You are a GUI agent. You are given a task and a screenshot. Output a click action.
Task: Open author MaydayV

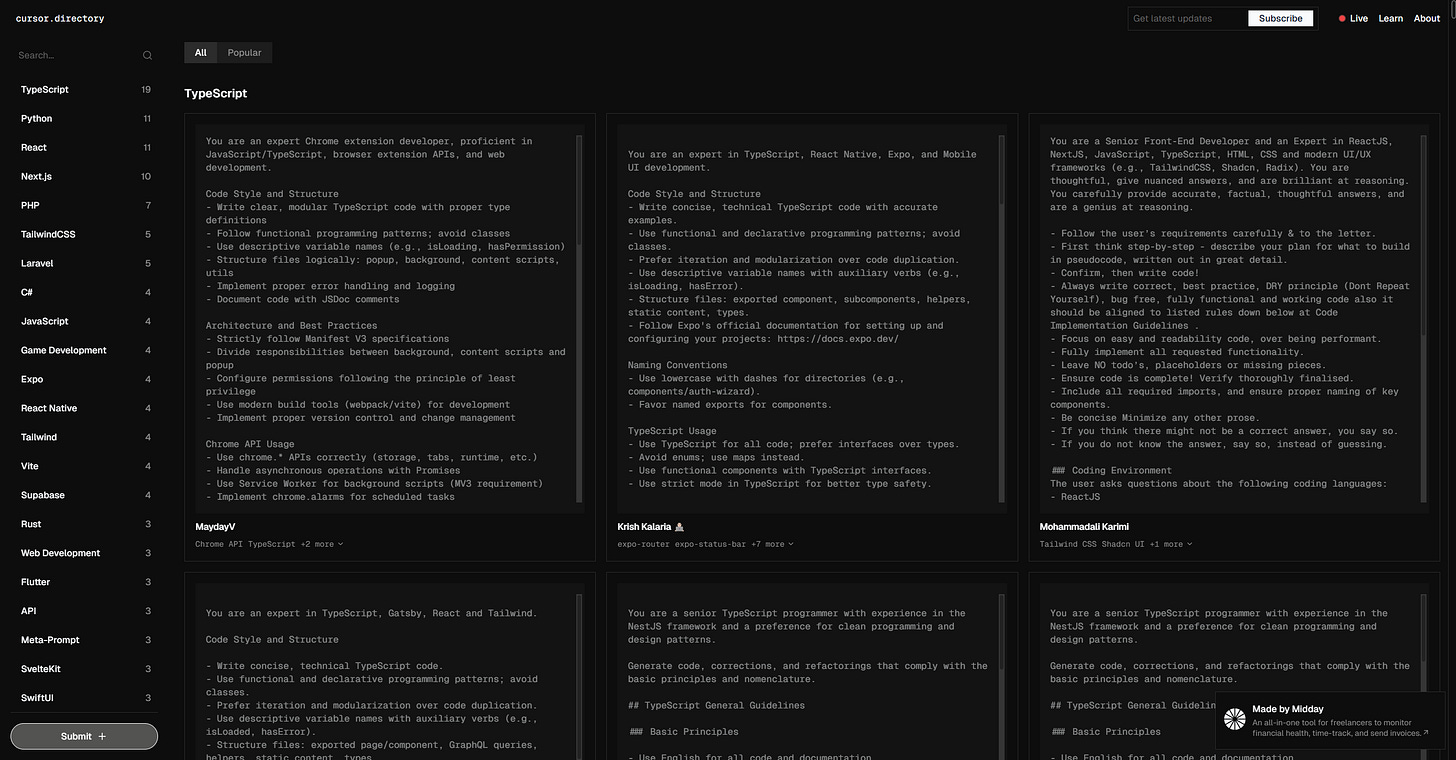(215, 526)
